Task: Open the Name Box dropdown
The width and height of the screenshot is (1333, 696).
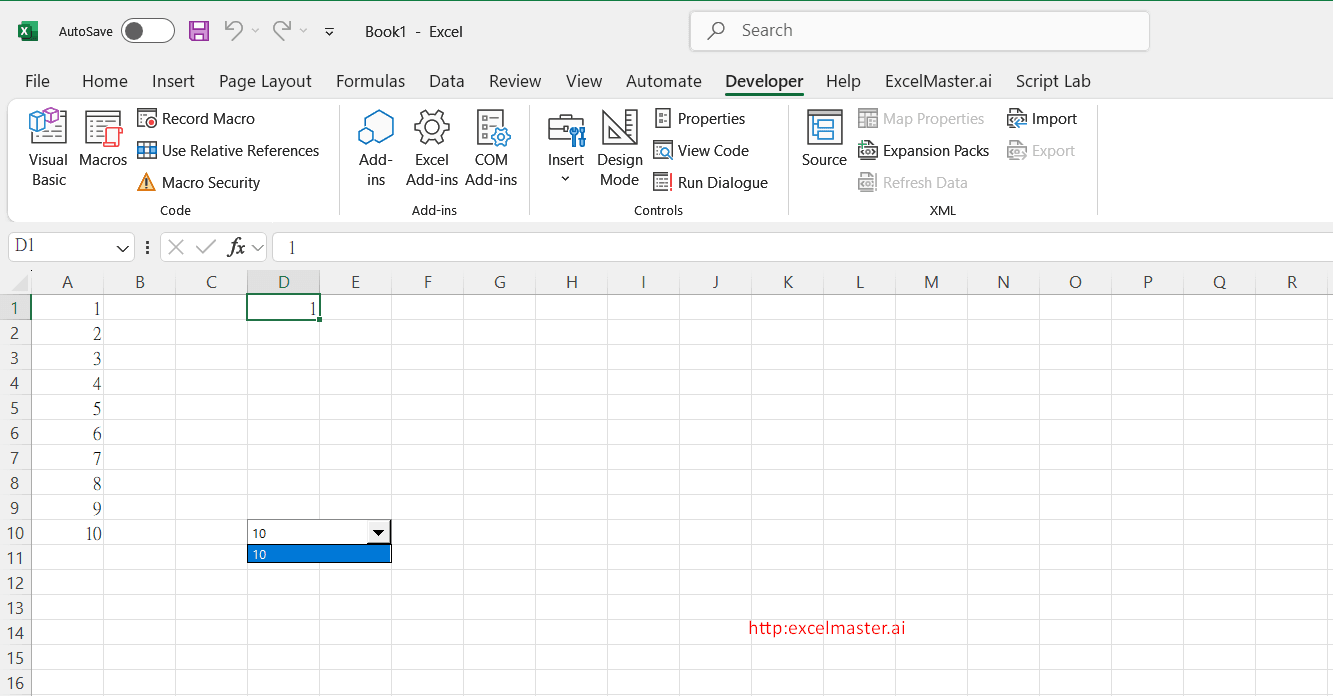Action: pos(124,247)
